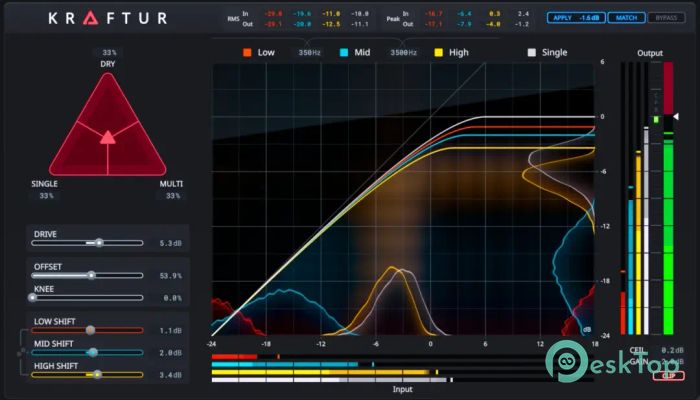Select the Low band label
The height and width of the screenshot is (400, 700).
[x=266, y=51]
